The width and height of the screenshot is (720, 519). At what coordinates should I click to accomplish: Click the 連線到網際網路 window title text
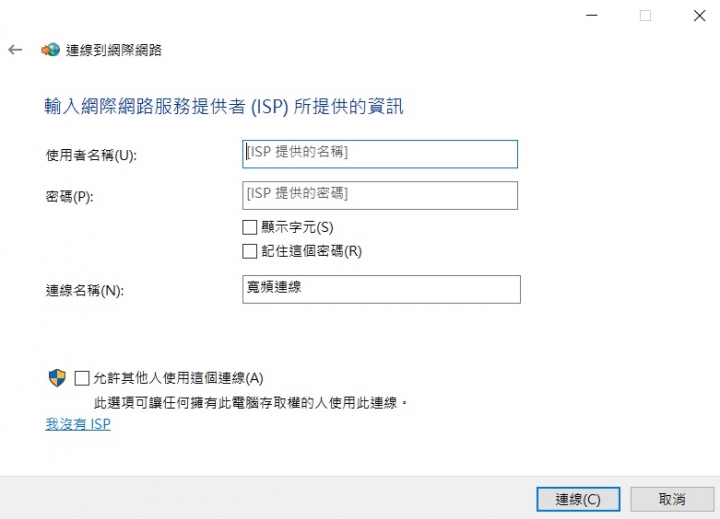click(x=114, y=50)
